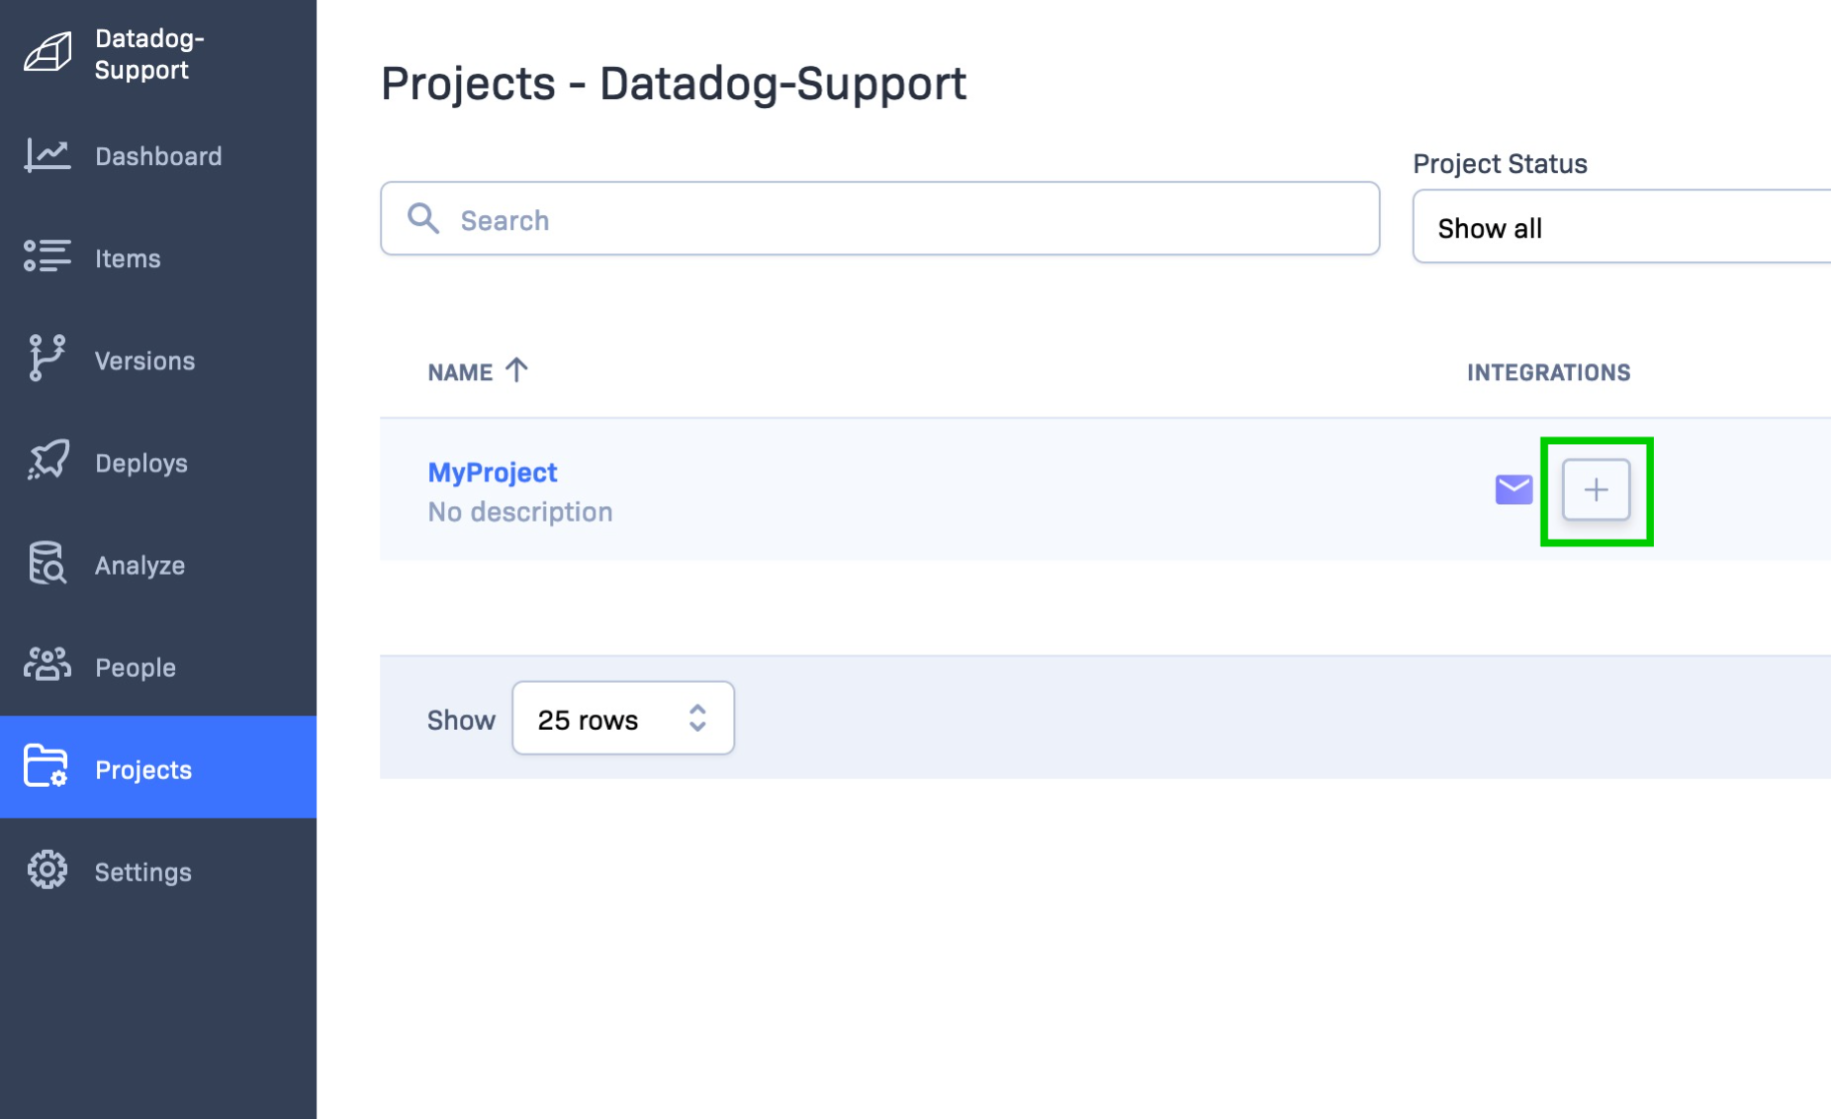Click the Items list icon
This screenshot has height=1119, width=1831.
(x=47, y=257)
